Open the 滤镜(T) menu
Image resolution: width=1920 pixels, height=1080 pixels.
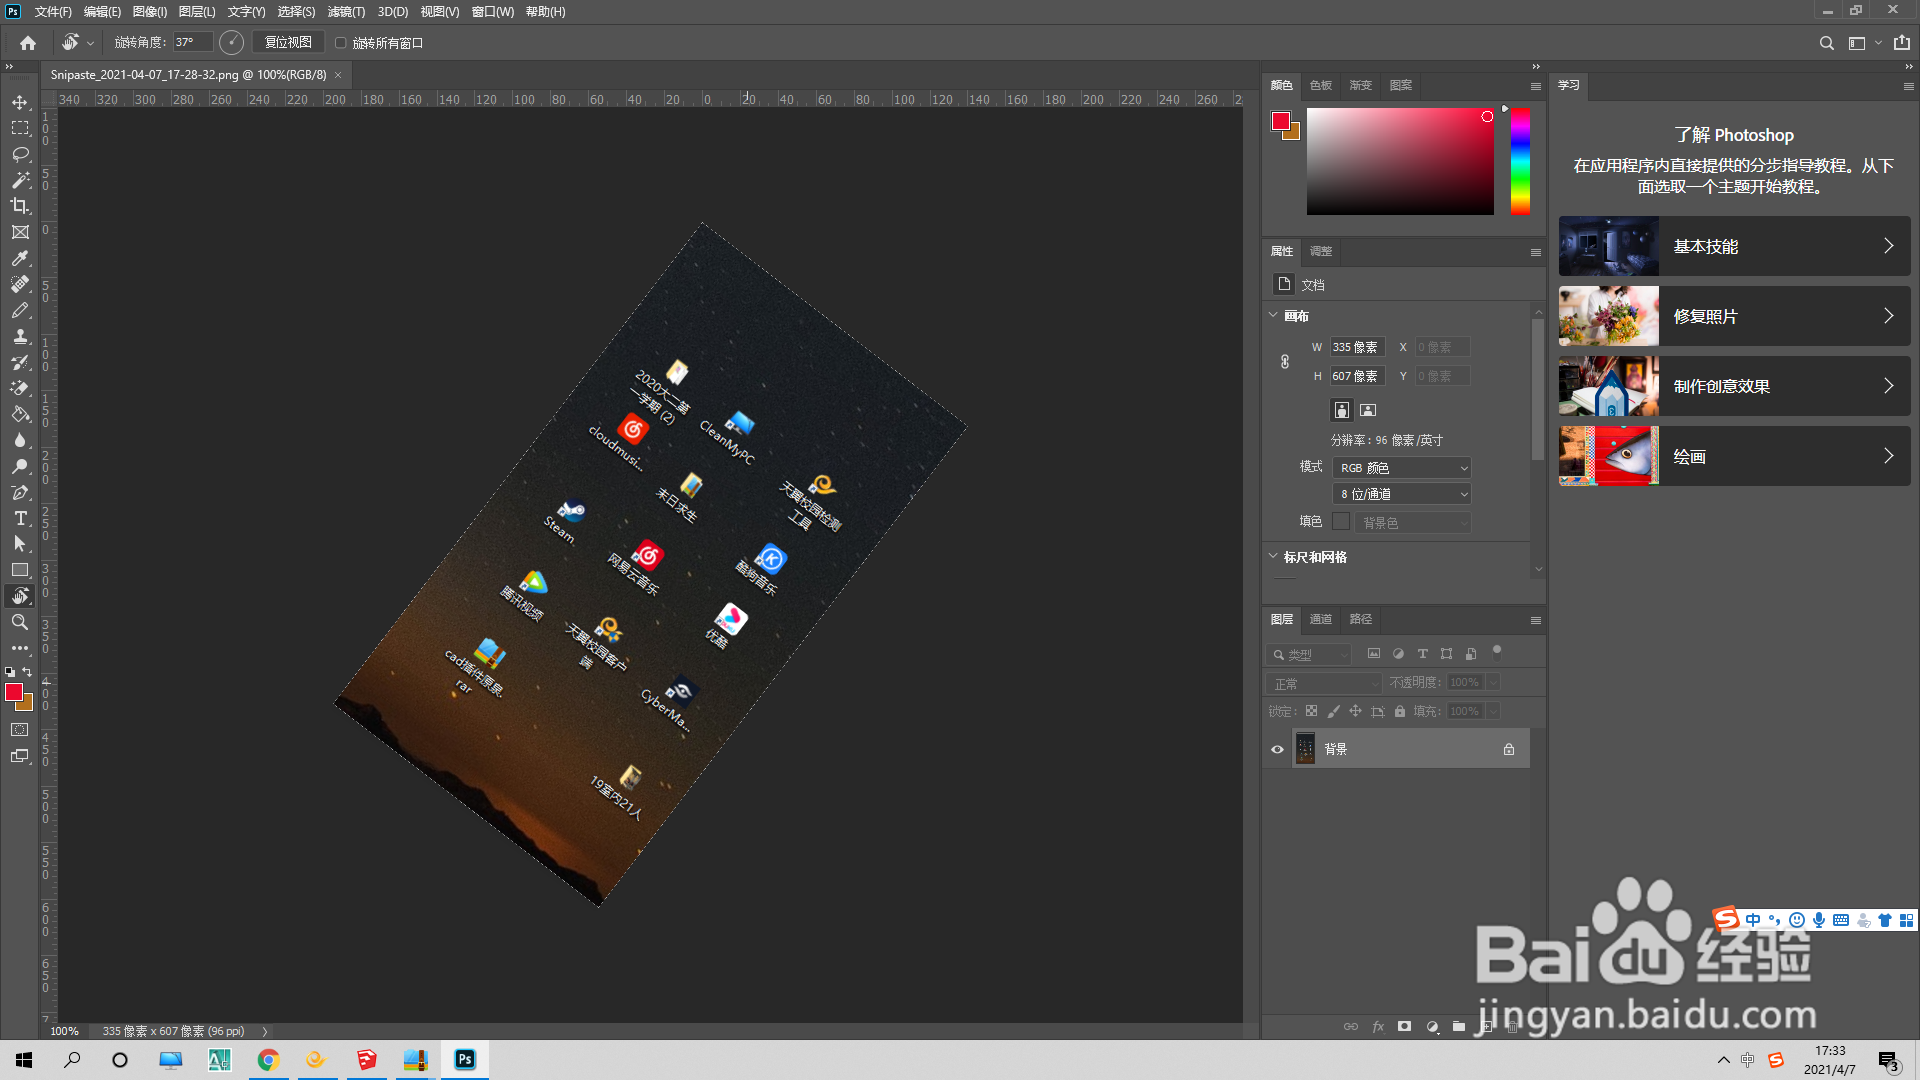346,12
